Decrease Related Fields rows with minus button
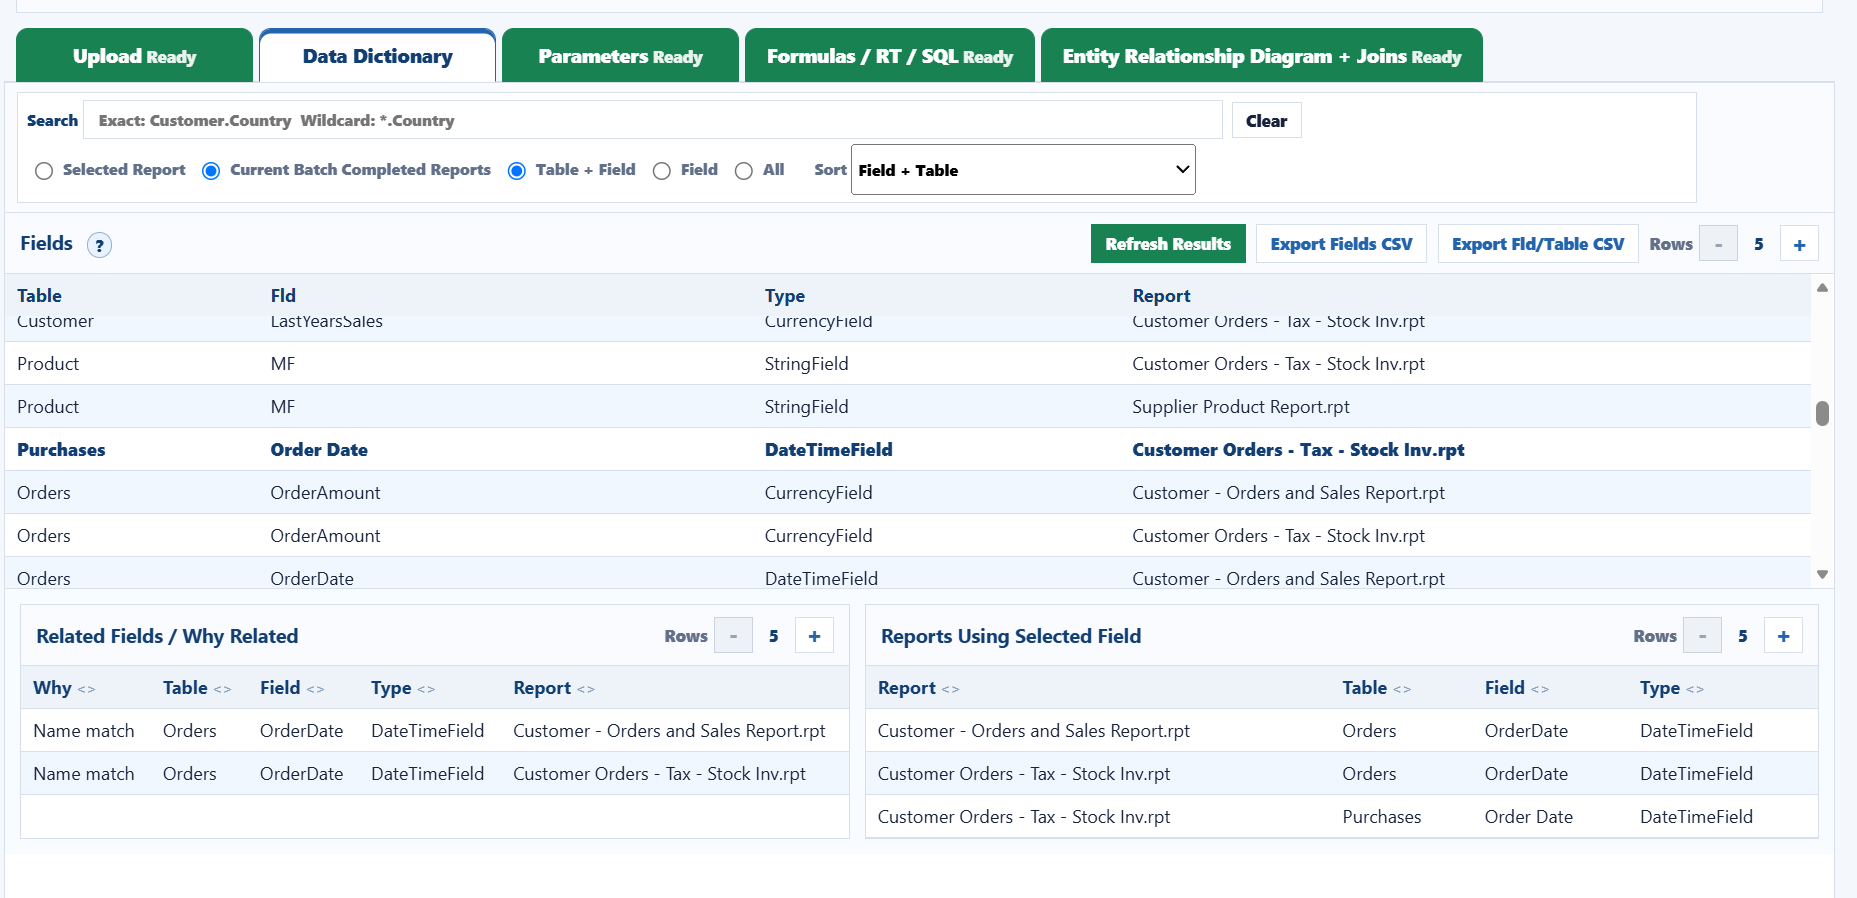 pyautogui.click(x=733, y=636)
